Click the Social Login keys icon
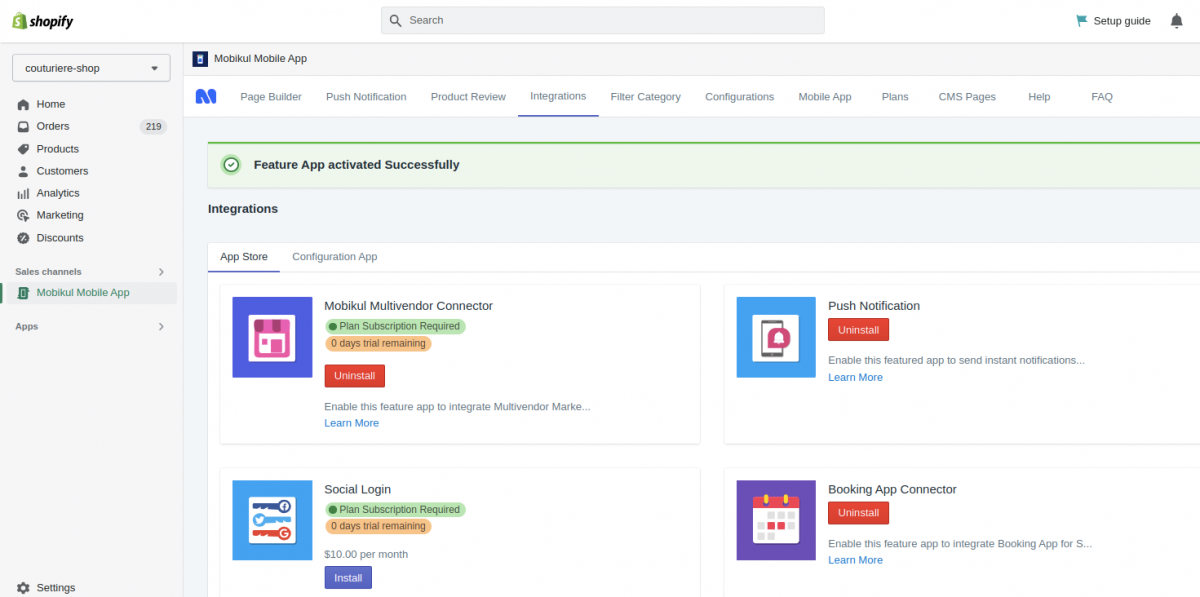The height and width of the screenshot is (597, 1200). [x=273, y=520]
